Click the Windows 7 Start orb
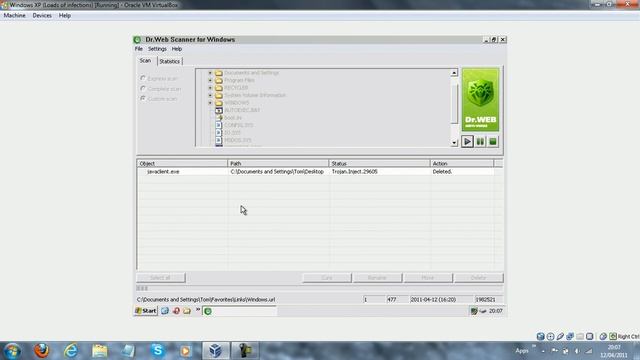This screenshot has height=360, width=640. (12, 351)
